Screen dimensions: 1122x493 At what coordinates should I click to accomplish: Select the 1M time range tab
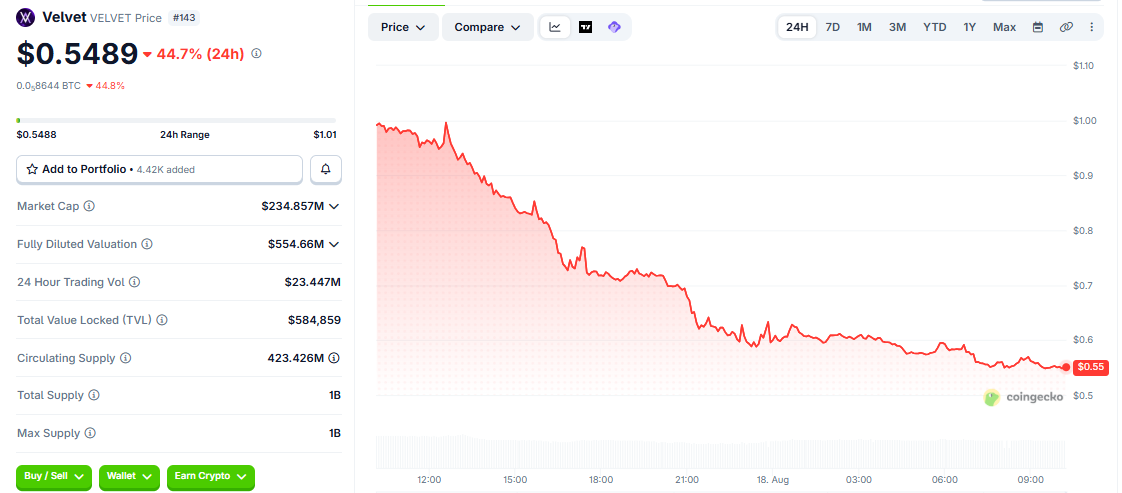pos(864,27)
